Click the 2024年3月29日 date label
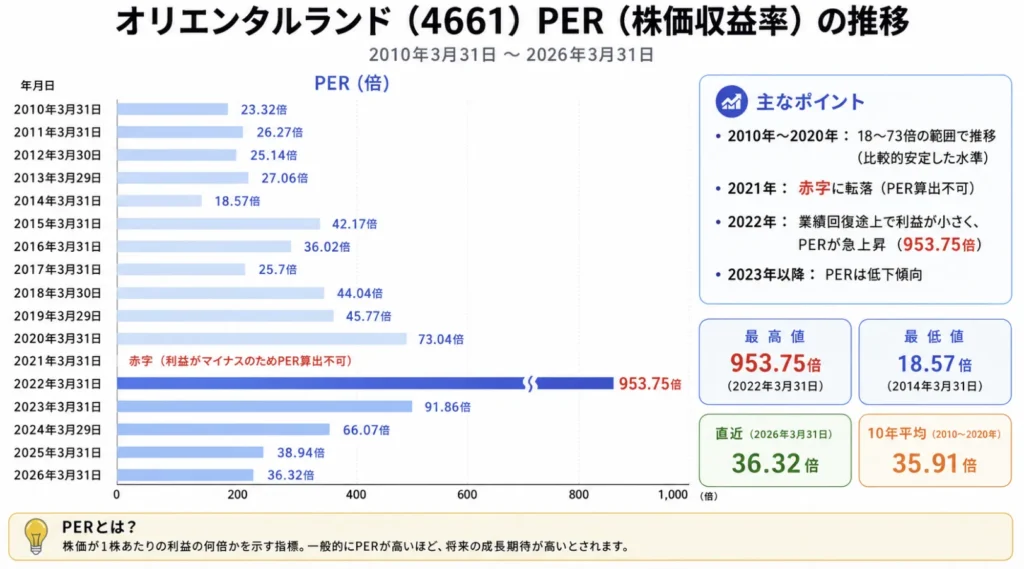 pyautogui.click(x=57, y=430)
